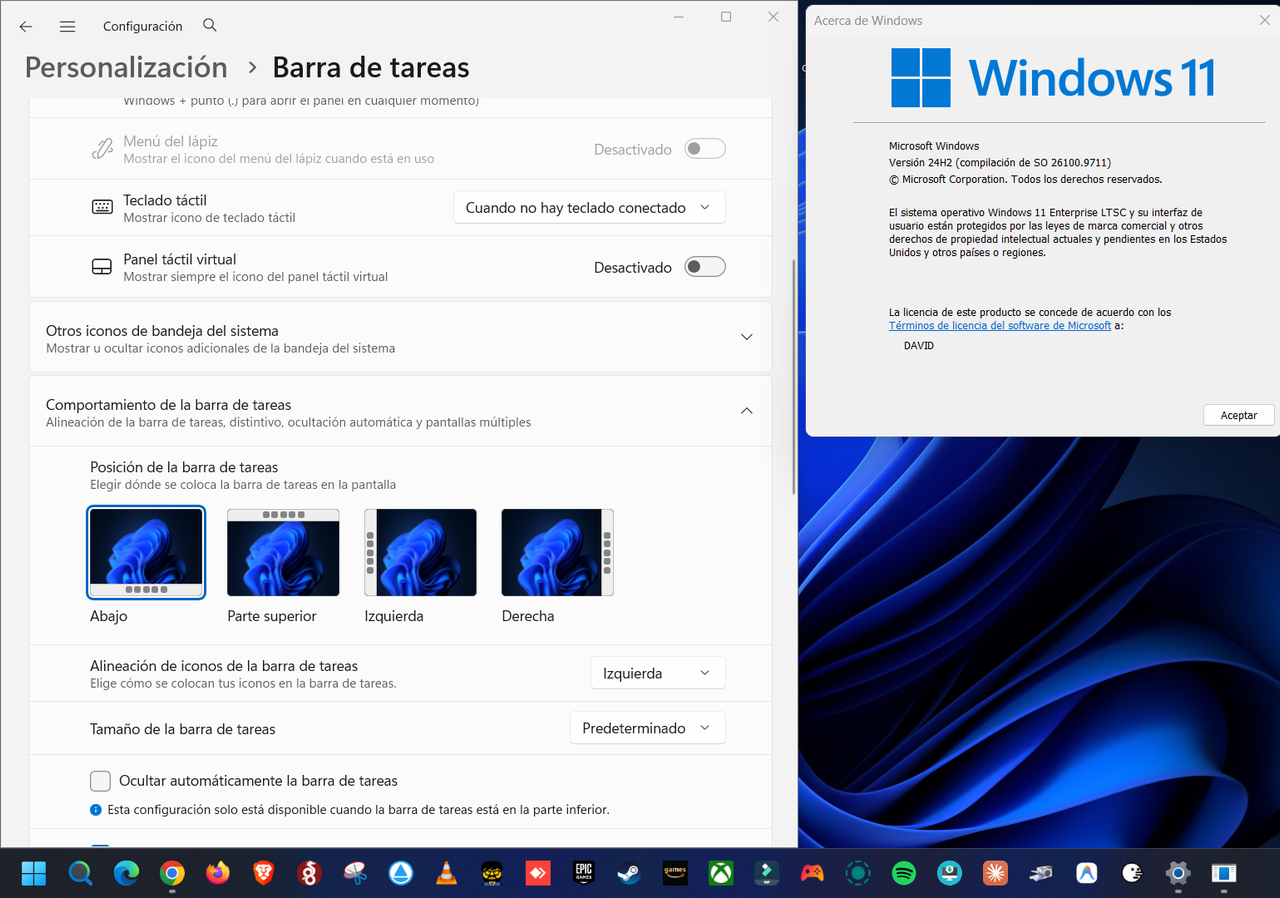Viewport: 1280px width, 898px height.
Task: Toggle the Menú del lápiz switch
Action: click(x=705, y=149)
